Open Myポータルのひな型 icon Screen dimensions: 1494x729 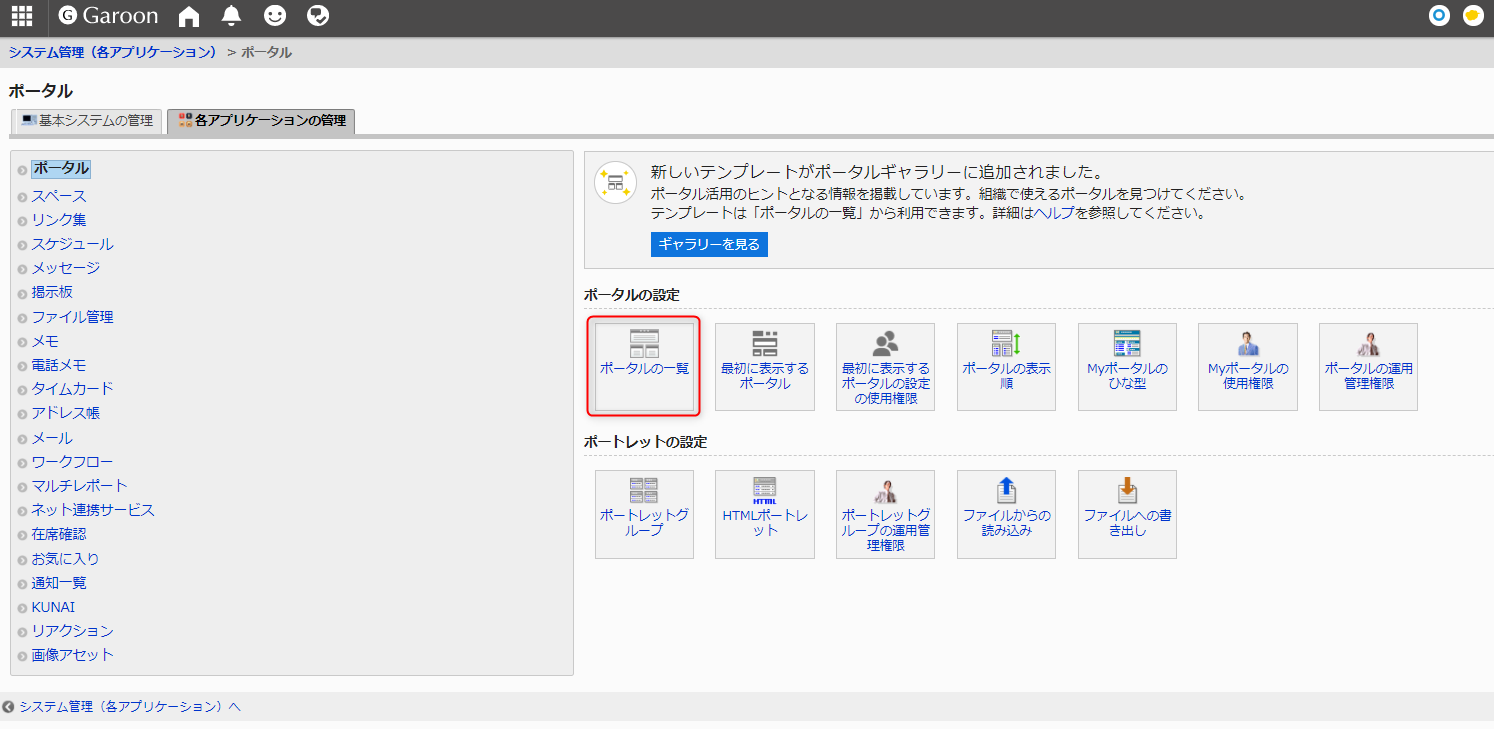pos(1127,366)
